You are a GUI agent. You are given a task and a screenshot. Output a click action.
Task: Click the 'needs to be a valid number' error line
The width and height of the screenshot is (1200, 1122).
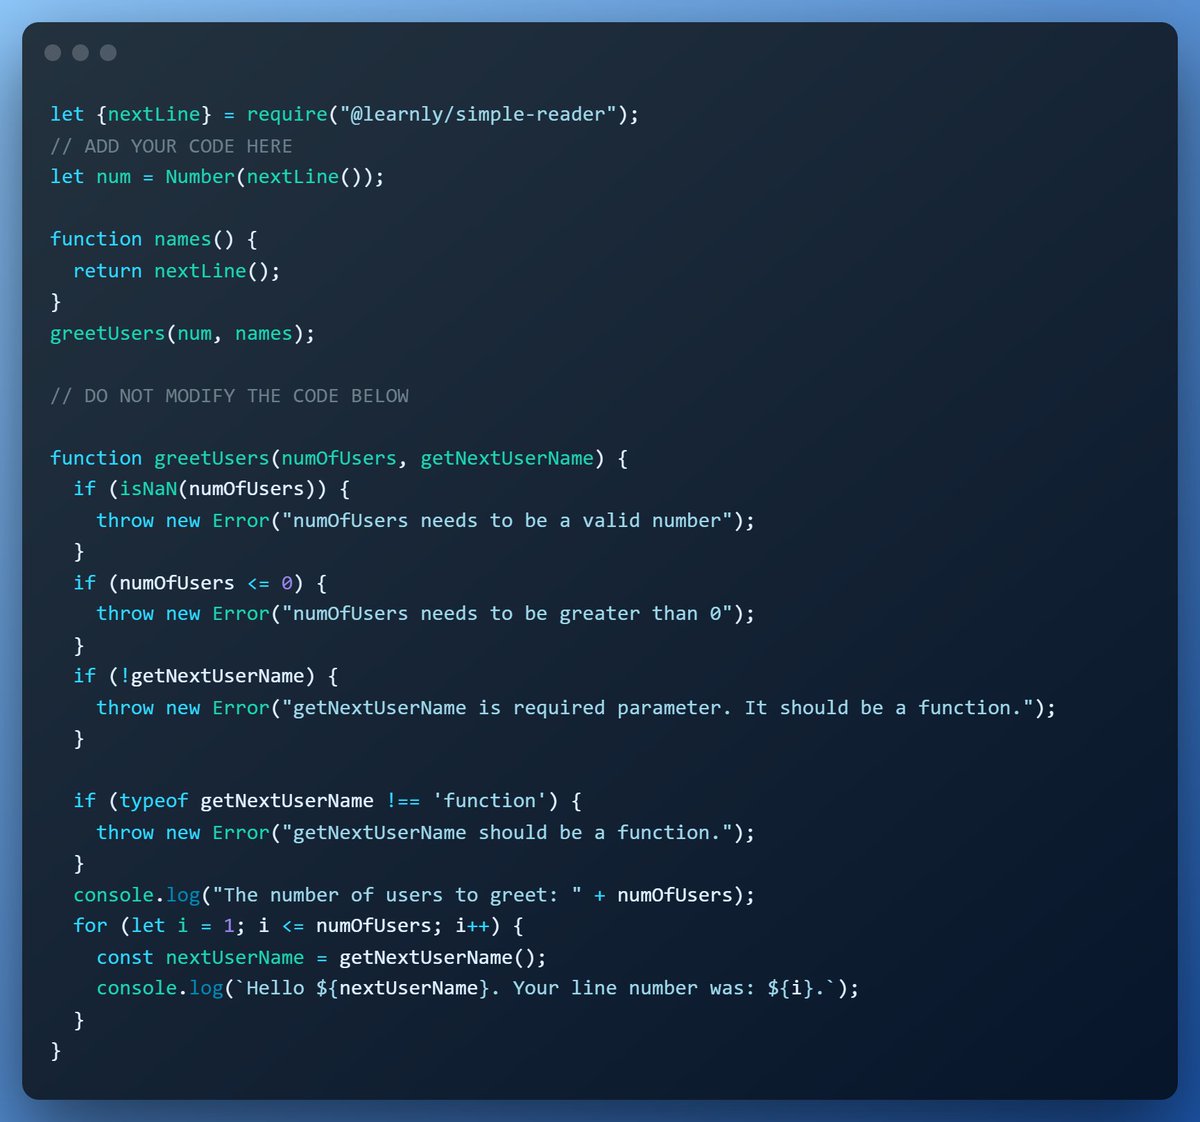(x=426, y=520)
